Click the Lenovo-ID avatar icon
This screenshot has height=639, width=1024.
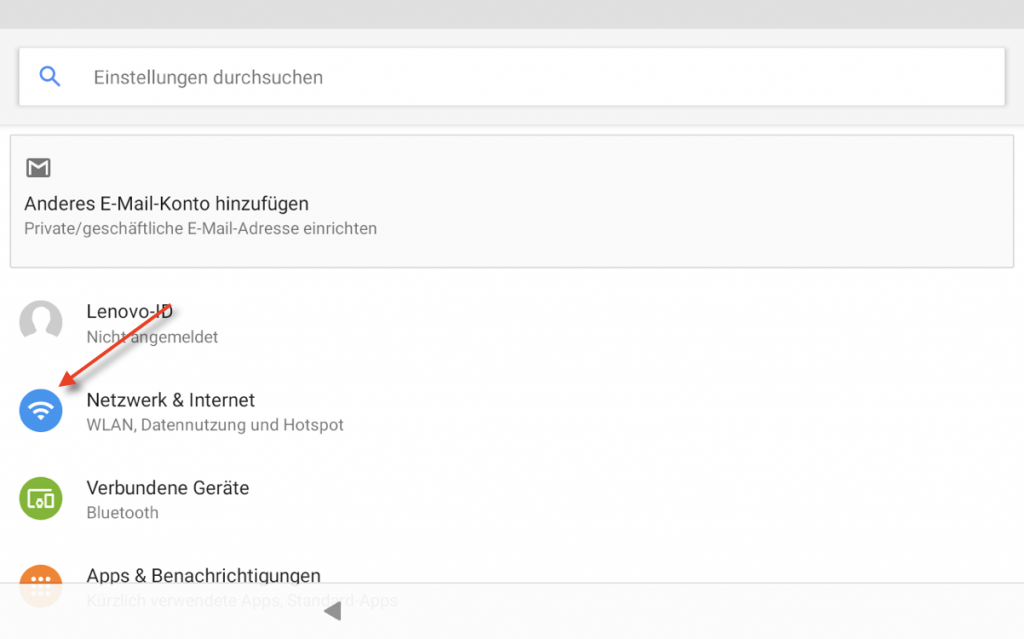41,322
